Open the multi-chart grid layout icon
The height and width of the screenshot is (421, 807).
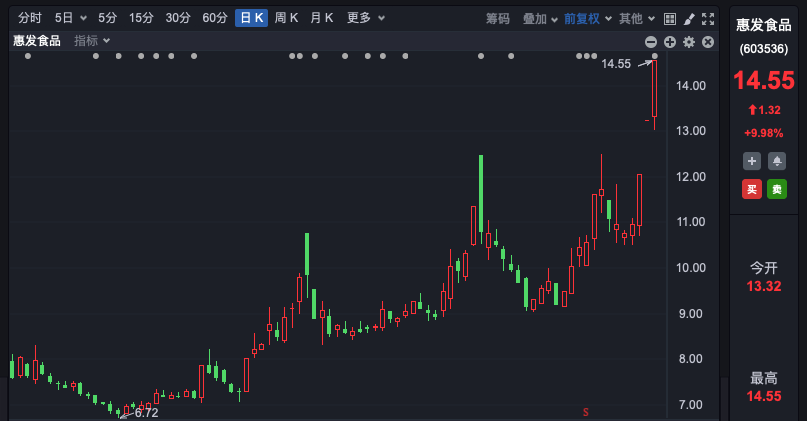[x=670, y=18]
